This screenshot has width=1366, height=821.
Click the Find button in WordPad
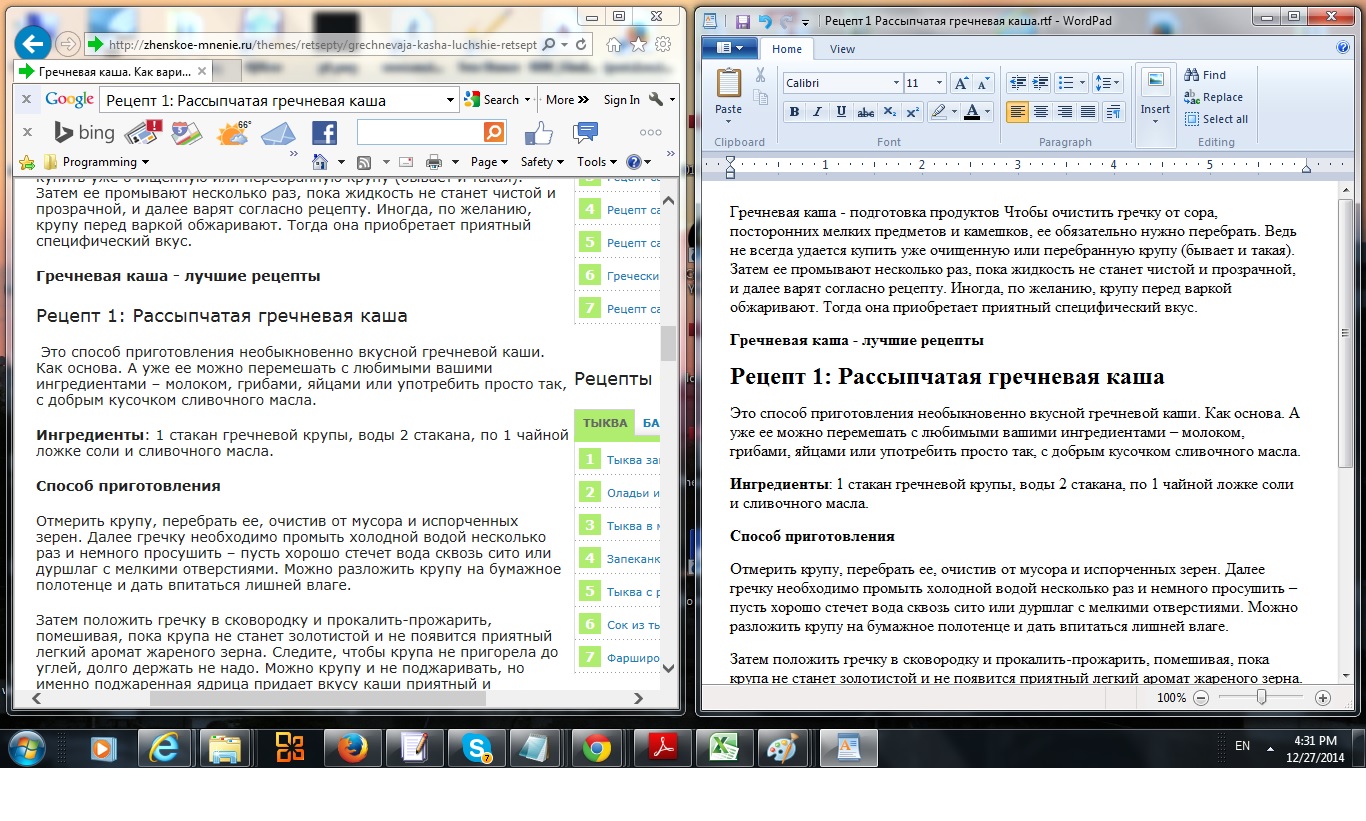tap(1205, 75)
